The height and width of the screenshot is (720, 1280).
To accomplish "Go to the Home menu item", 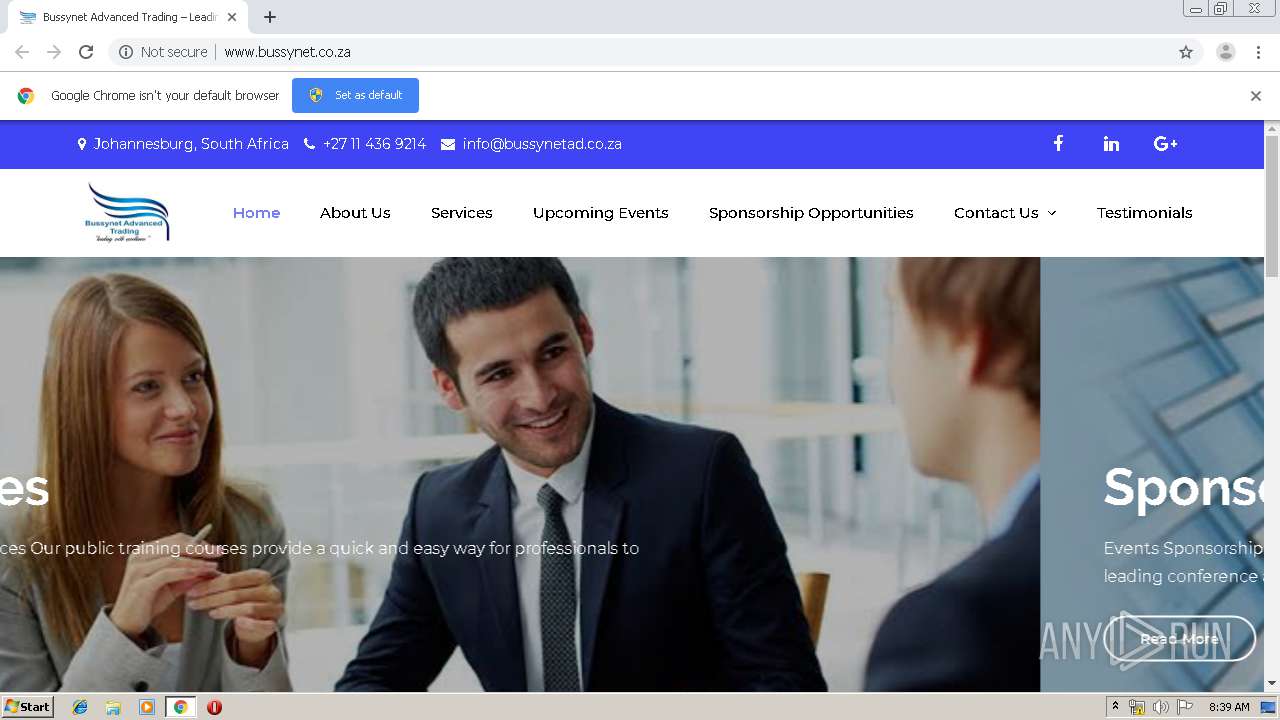I will pos(256,213).
